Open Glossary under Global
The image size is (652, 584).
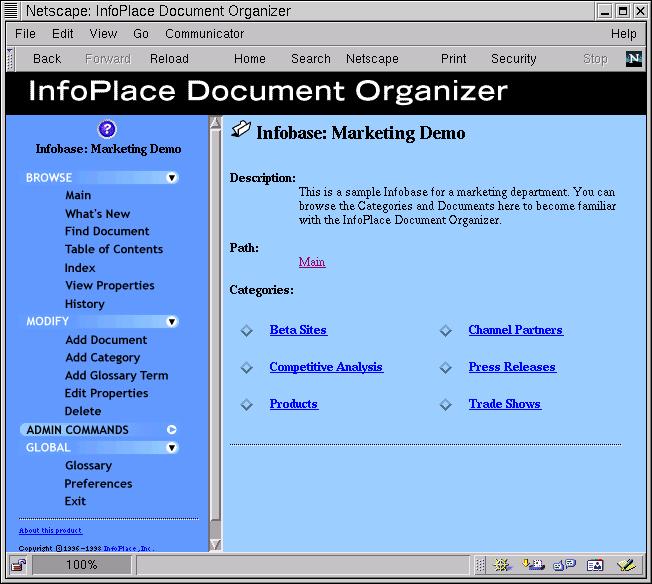coord(88,465)
